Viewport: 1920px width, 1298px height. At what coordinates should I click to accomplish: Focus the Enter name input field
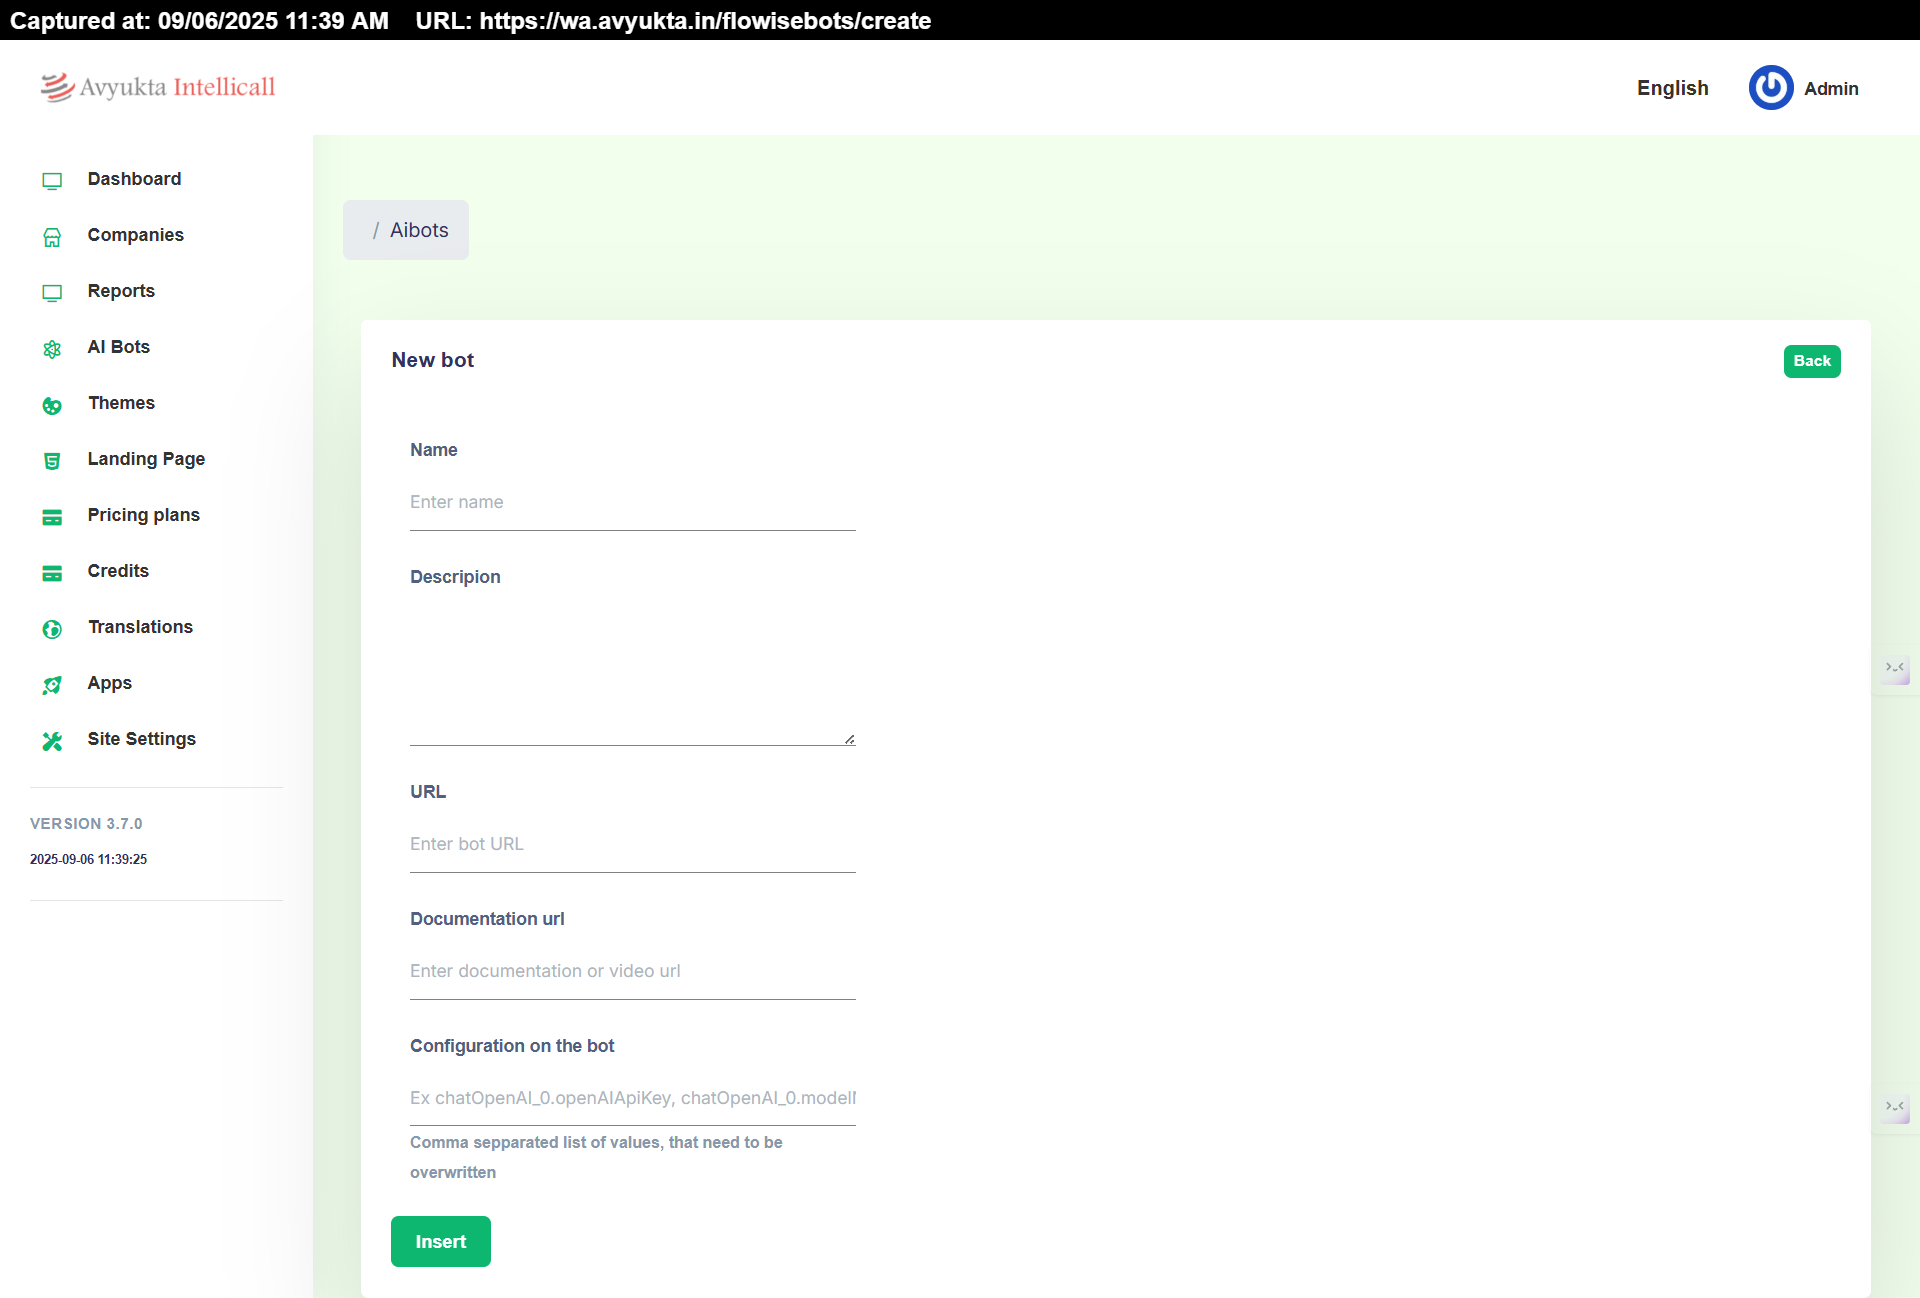[x=632, y=502]
